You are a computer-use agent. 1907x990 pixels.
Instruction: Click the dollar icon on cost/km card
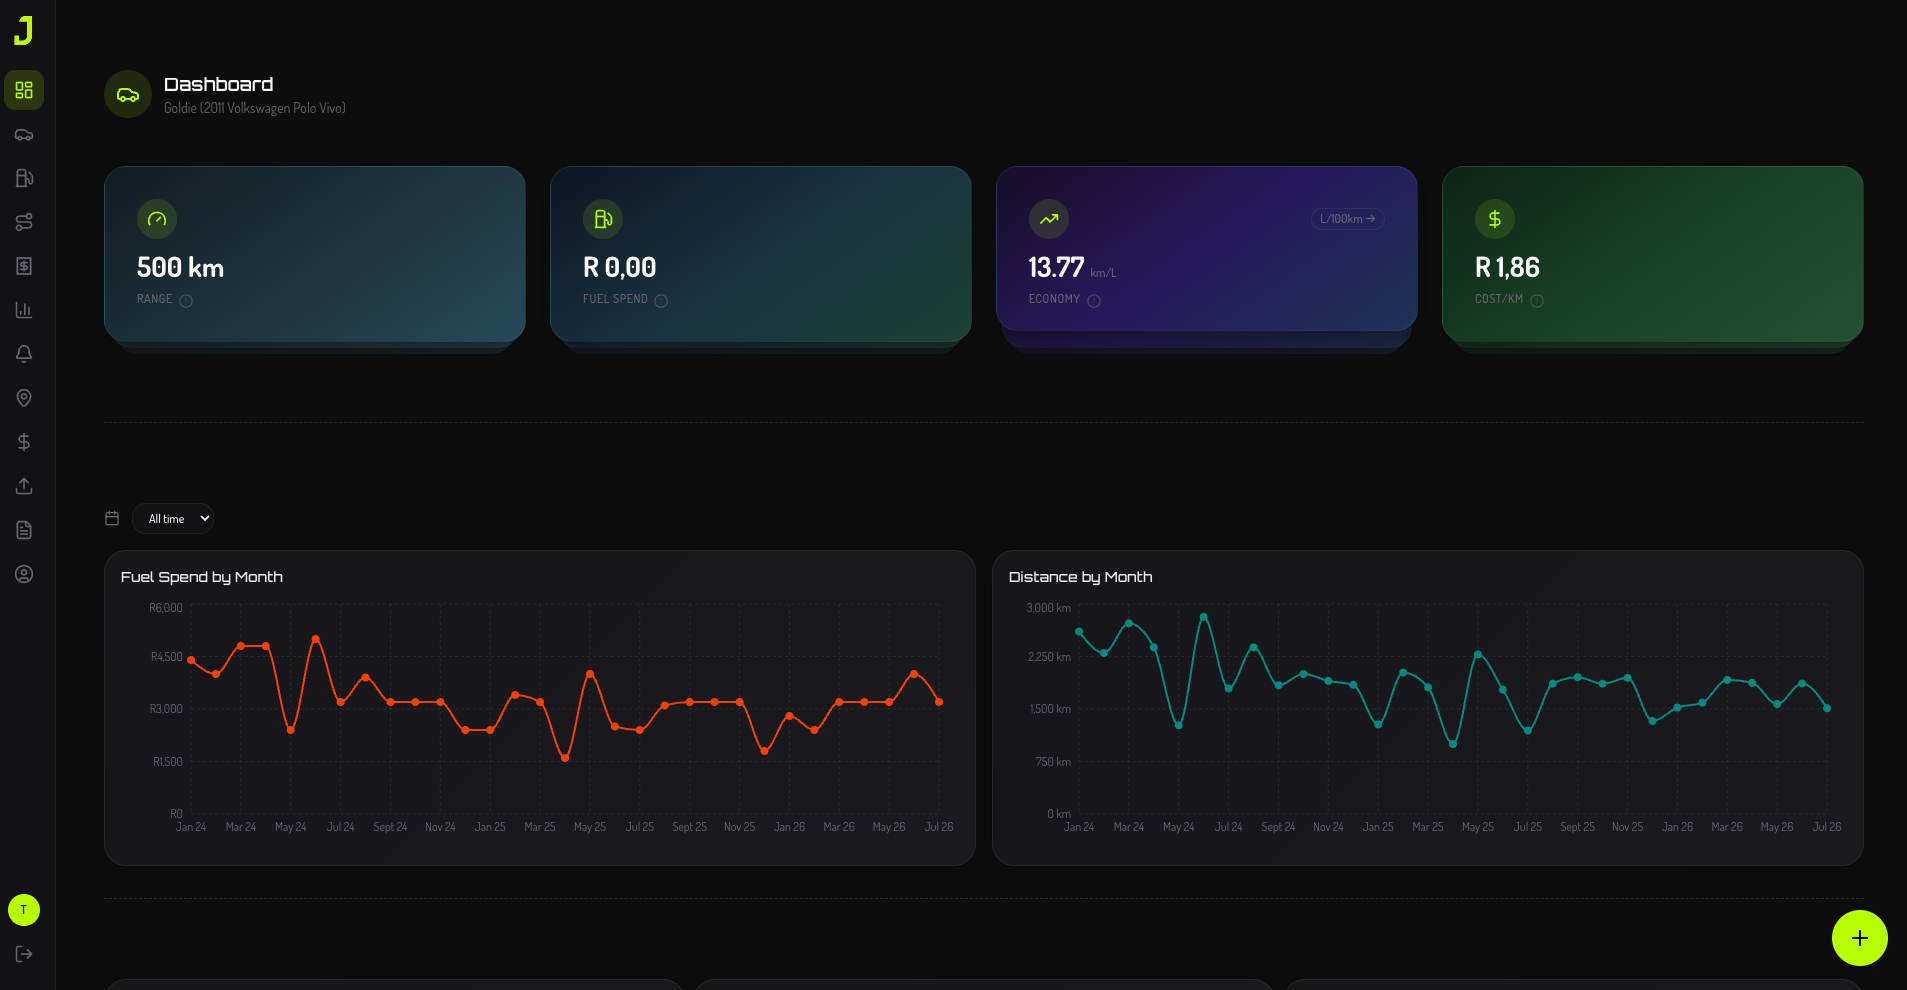coord(1495,219)
